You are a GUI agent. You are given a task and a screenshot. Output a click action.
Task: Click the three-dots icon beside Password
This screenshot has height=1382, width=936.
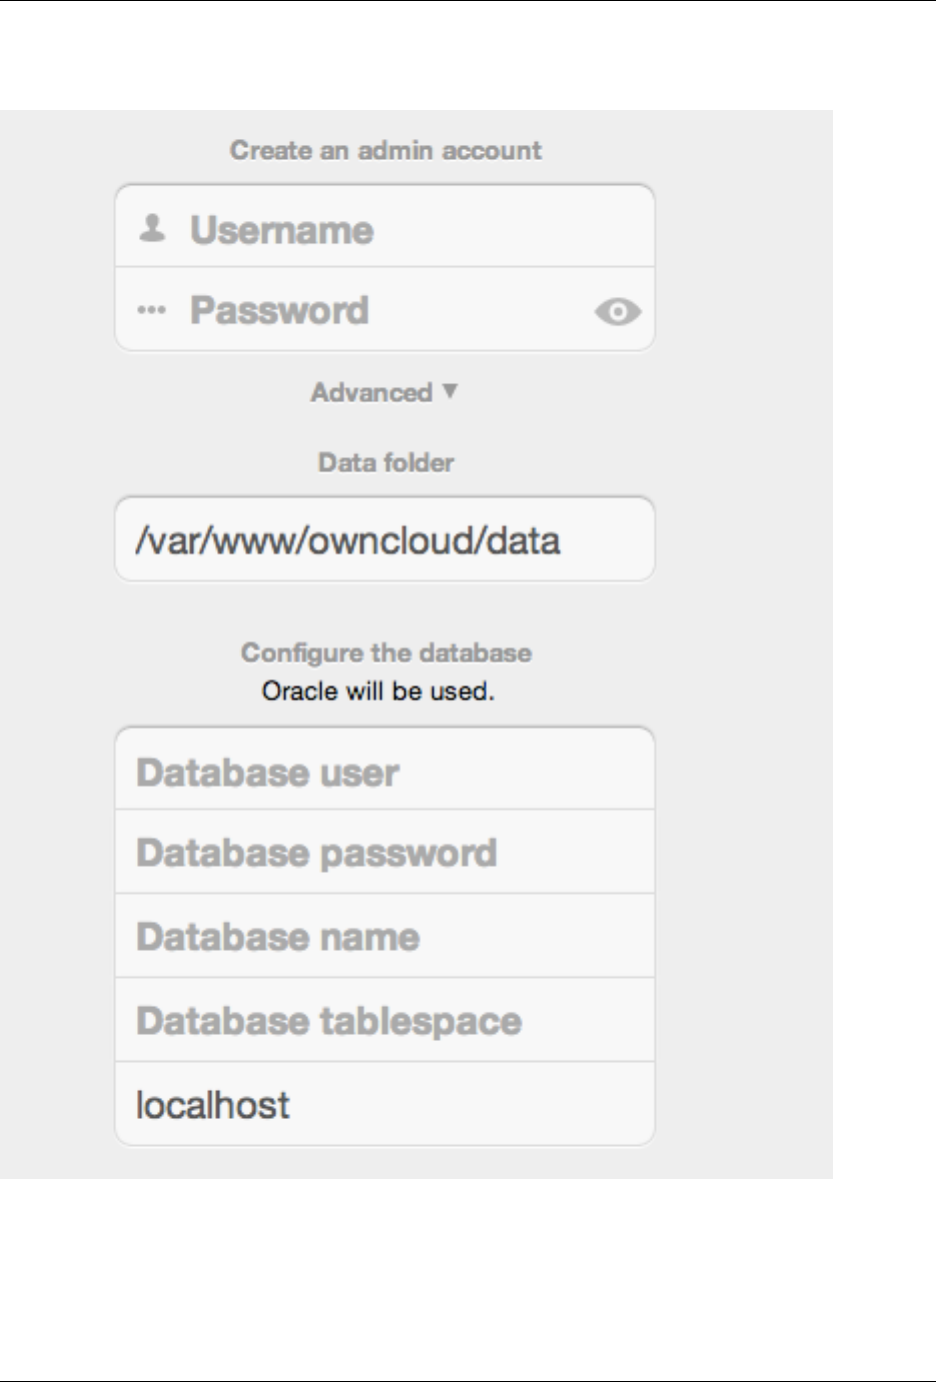point(151,311)
